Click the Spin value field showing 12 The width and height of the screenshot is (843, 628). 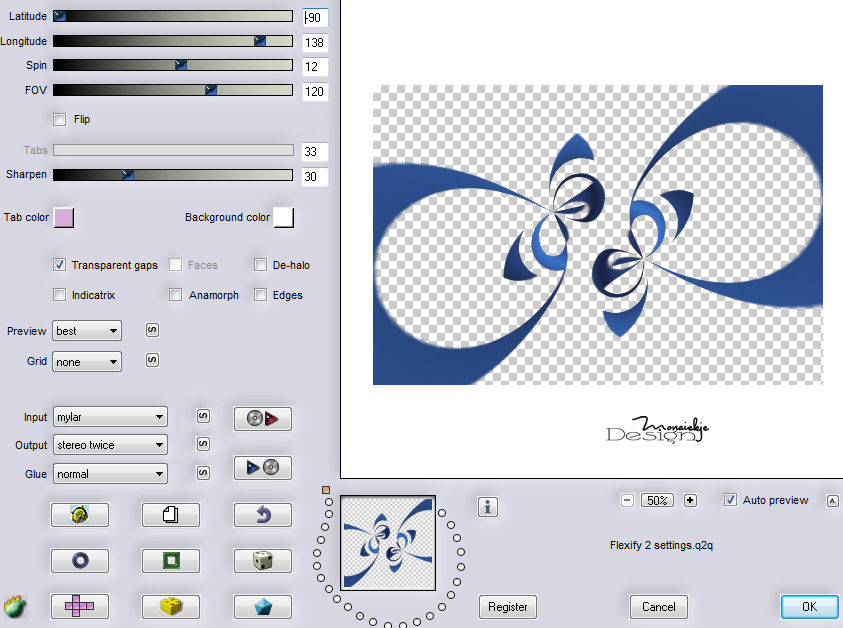click(315, 67)
